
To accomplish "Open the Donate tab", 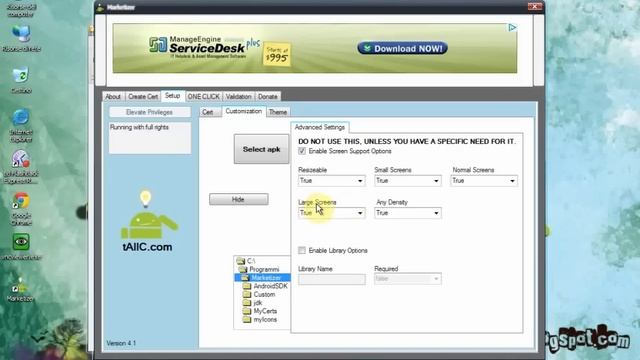I will [268, 97].
